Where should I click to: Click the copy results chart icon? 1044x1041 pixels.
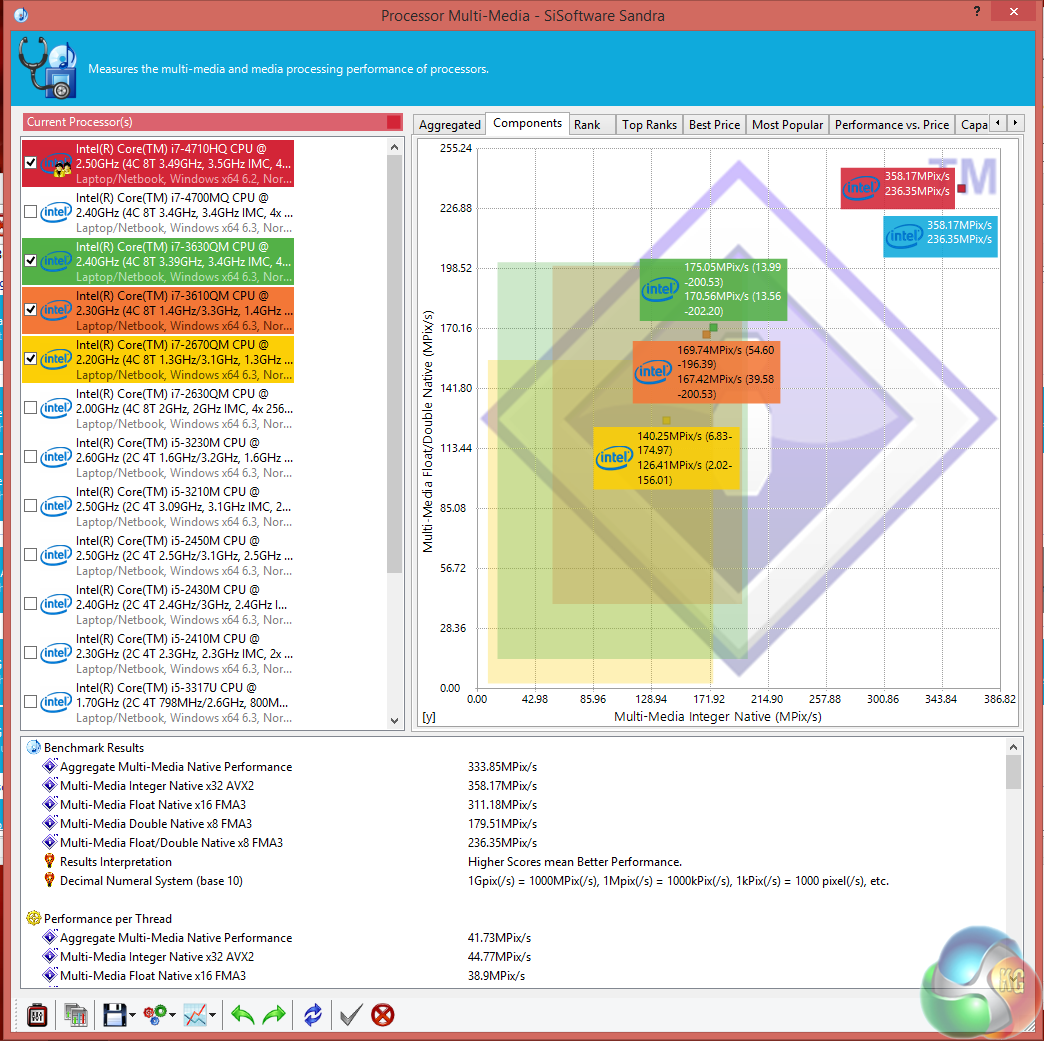[x=75, y=1015]
